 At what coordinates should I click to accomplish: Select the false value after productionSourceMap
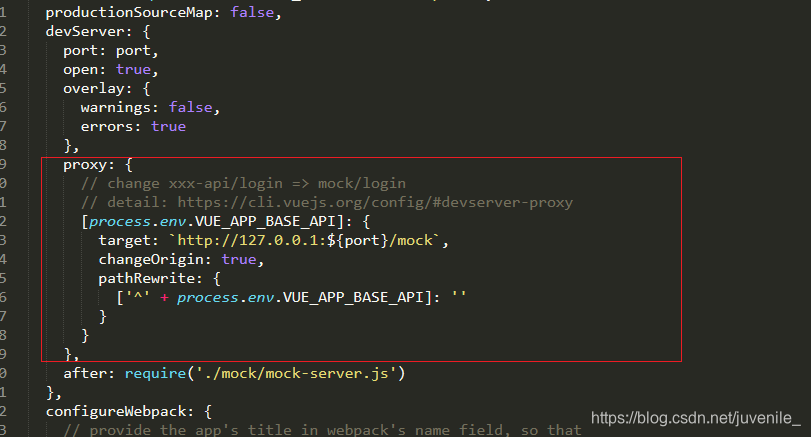point(252,12)
